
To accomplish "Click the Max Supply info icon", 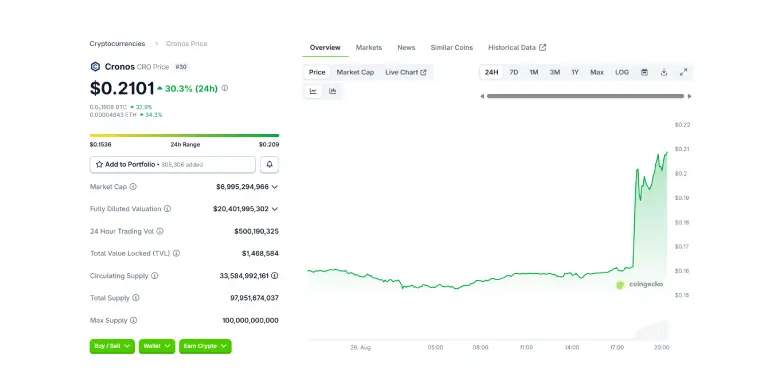I will 133,320.
